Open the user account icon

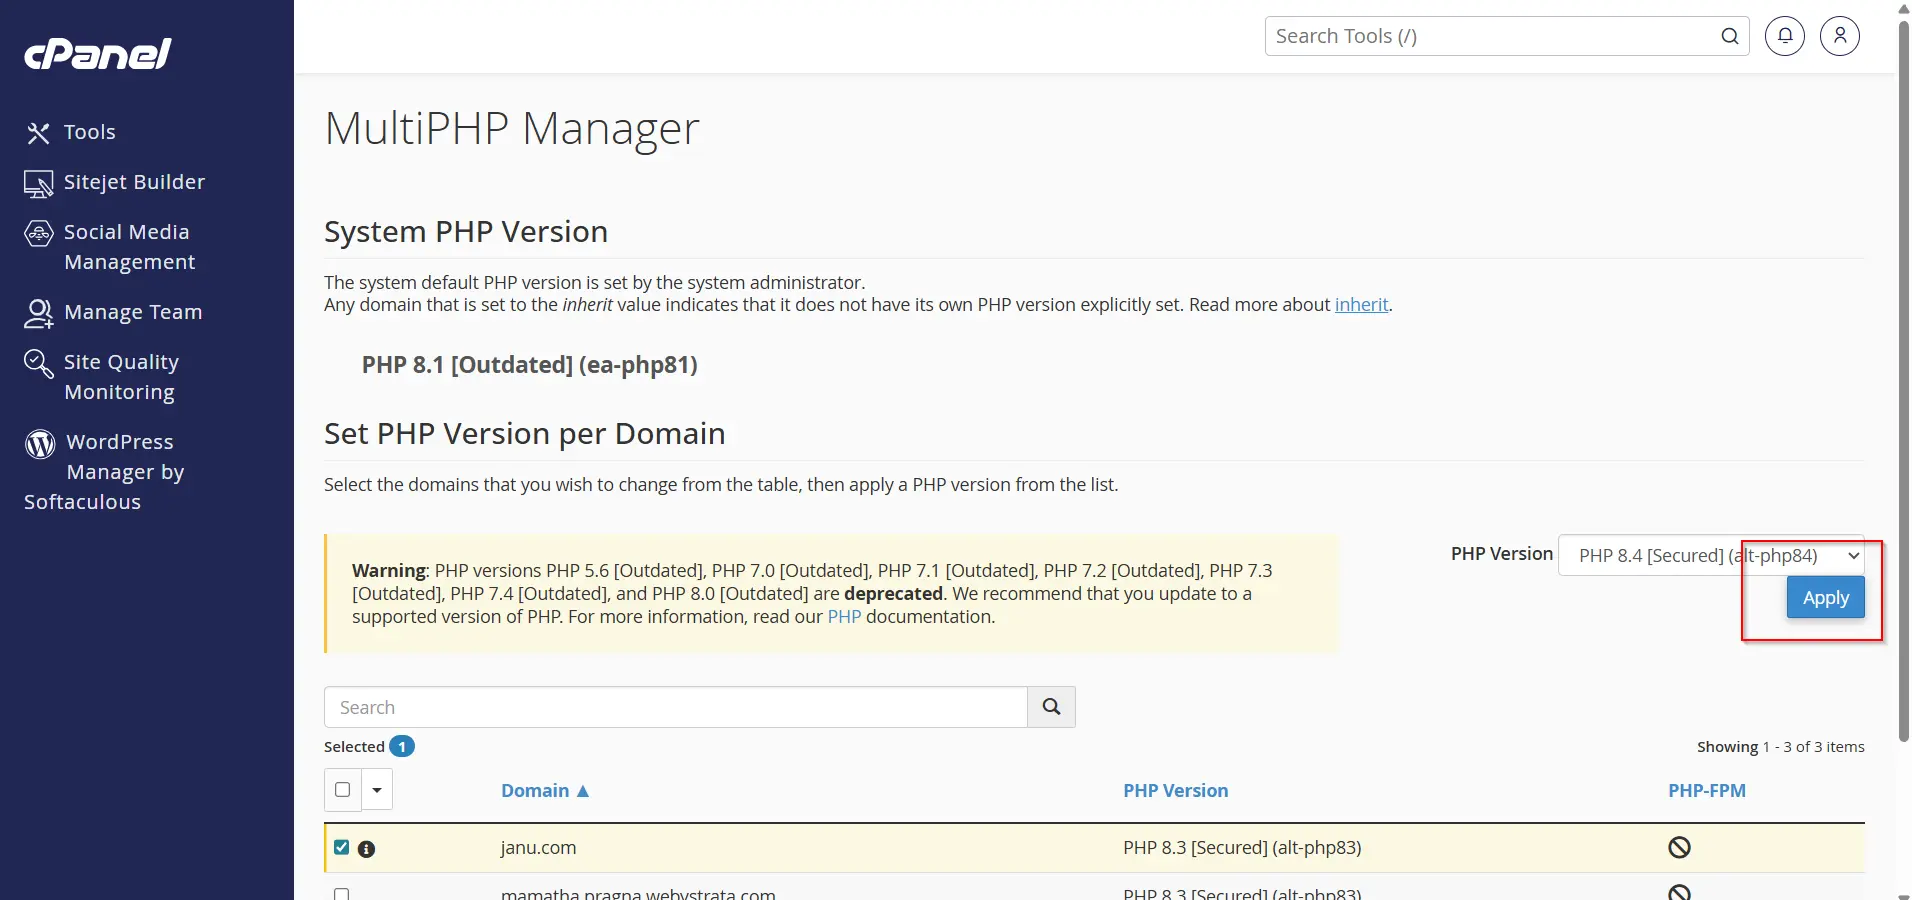click(x=1840, y=36)
